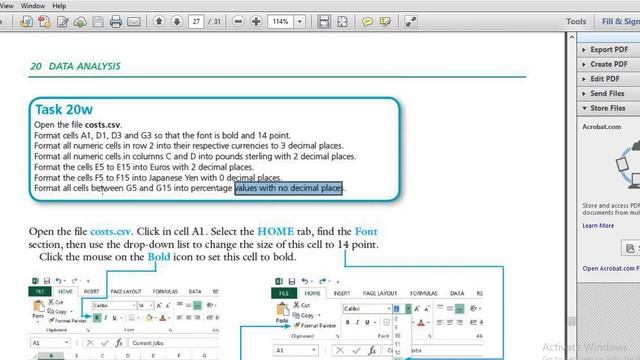Go to next page with down arrow
This screenshot has width=640, height=360.
[x=177, y=22]
